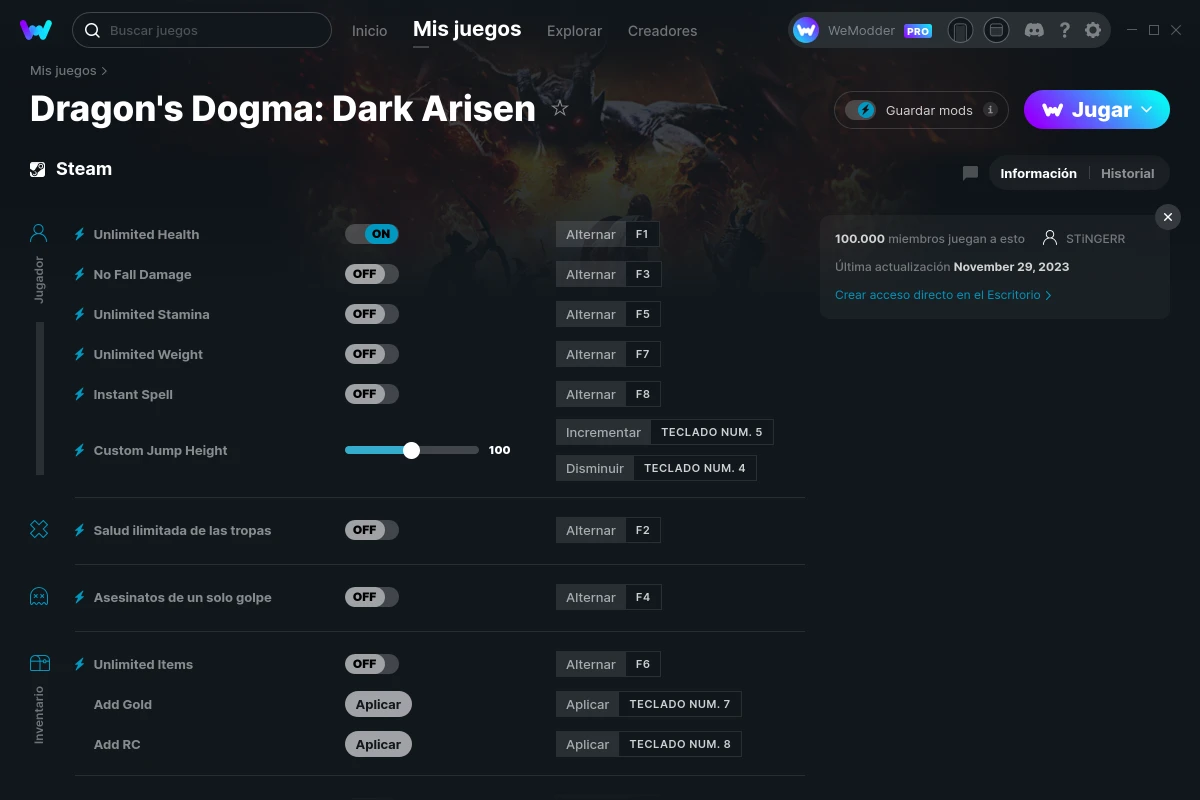Image resolution: width=1200 pixels, height=800 pixels.
Task: Click the Buscar juegos search field
Action: tap(202, 30)
